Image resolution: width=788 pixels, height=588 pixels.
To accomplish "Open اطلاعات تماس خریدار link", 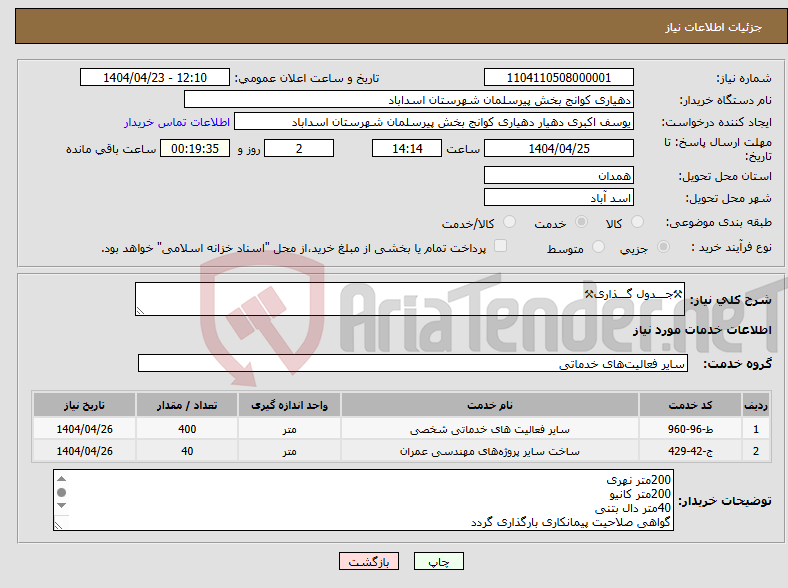I will [x=177, y=122].
